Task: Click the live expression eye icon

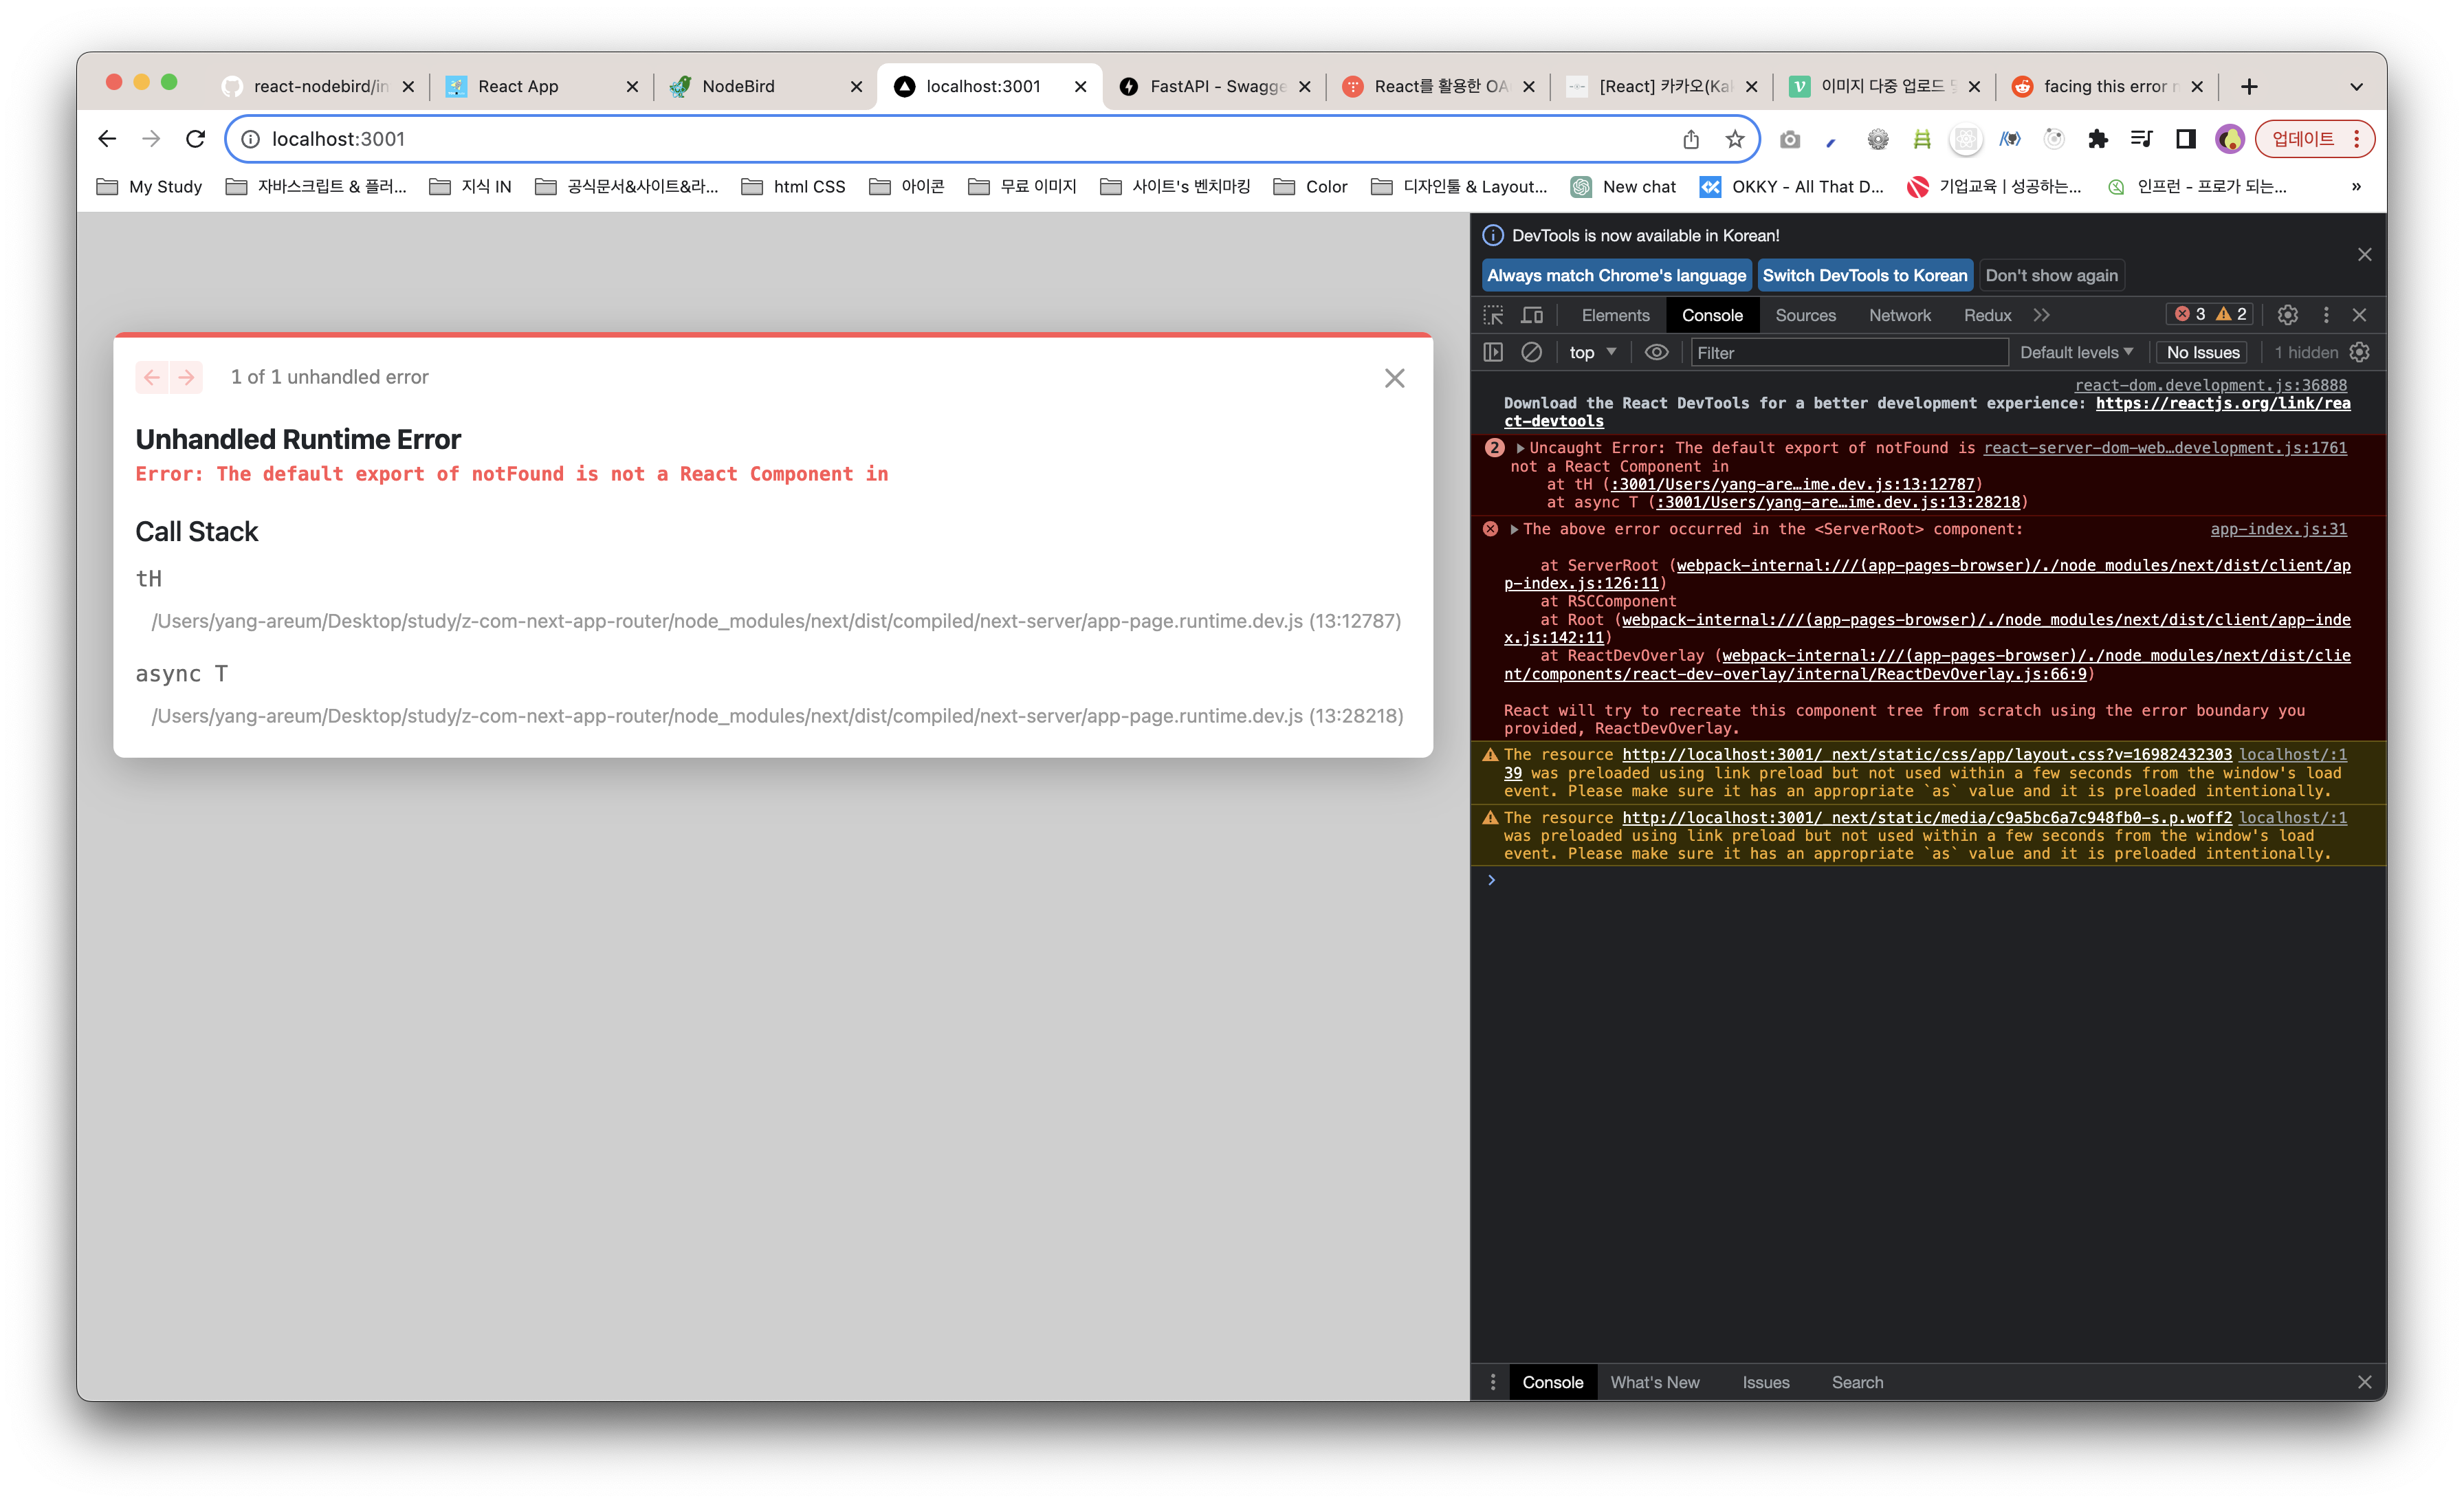Action: tap(1656, 352)
